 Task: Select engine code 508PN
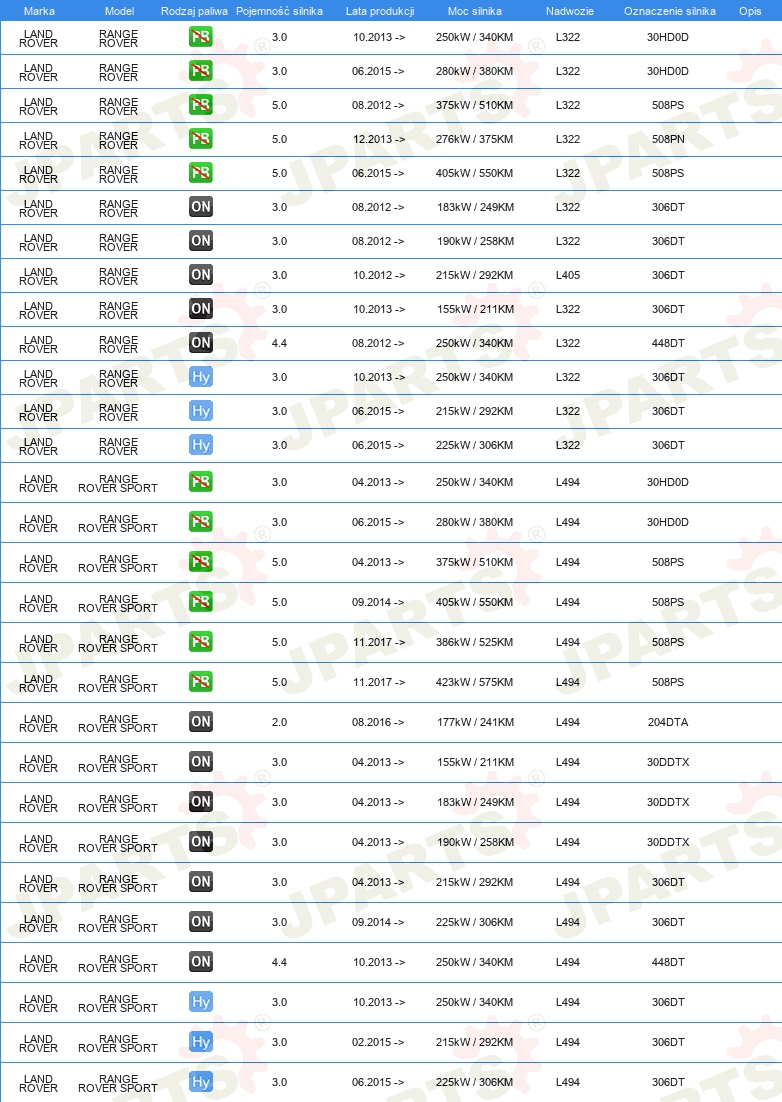click(x=668, y=139)
